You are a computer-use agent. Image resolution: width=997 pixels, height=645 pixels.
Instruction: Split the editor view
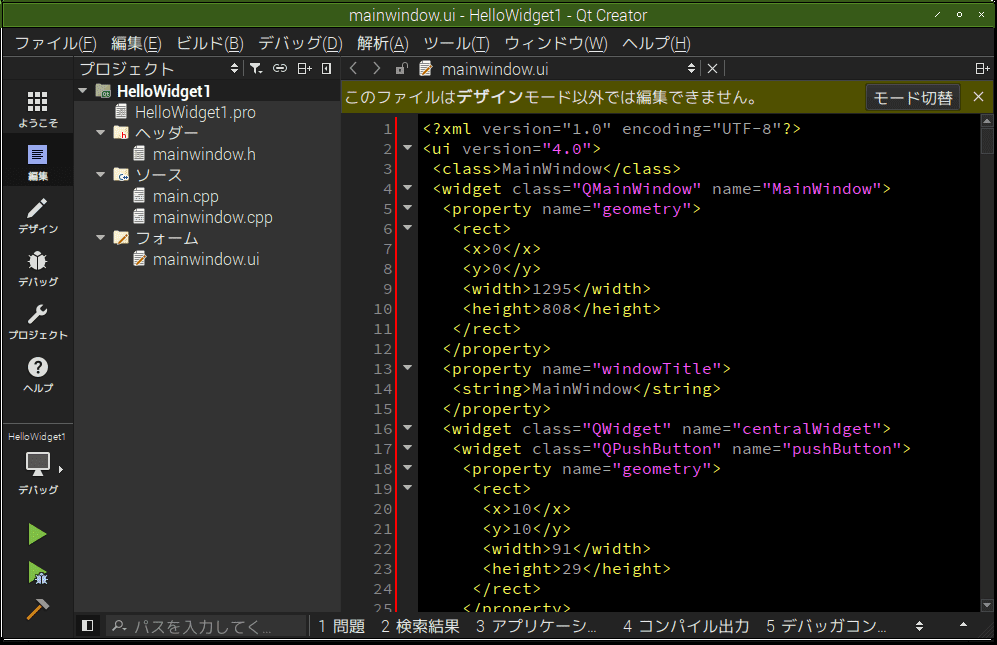tap(982, 69)
